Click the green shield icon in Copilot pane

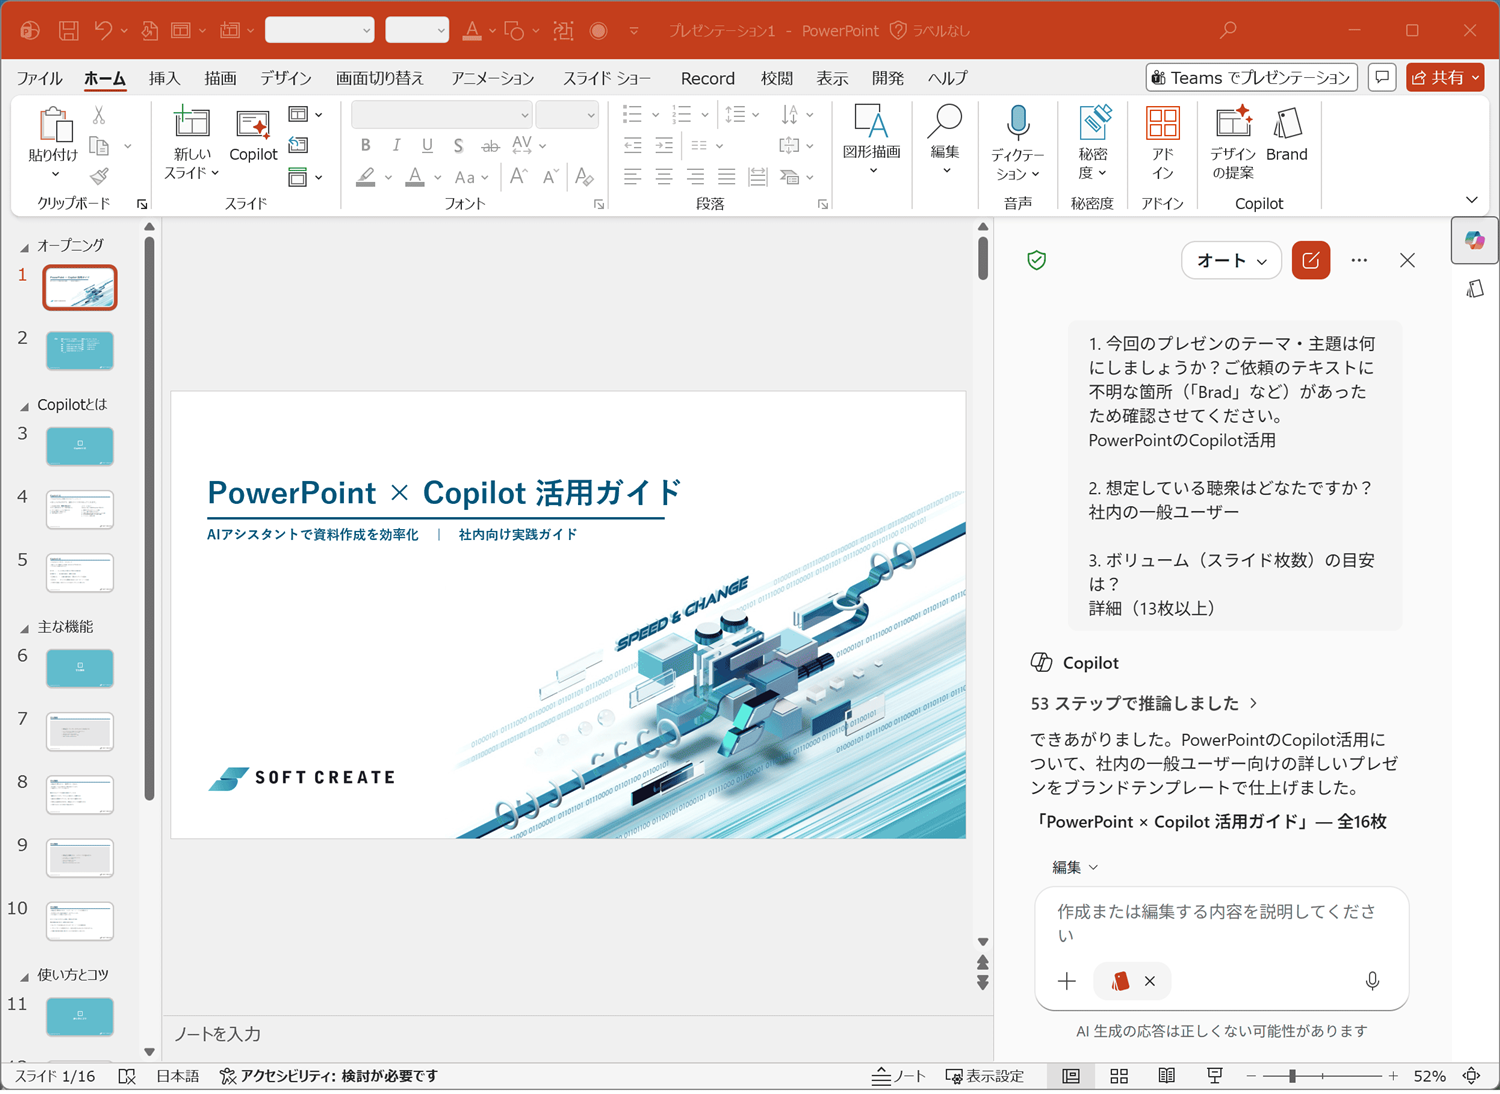(x=1037, y=261)
